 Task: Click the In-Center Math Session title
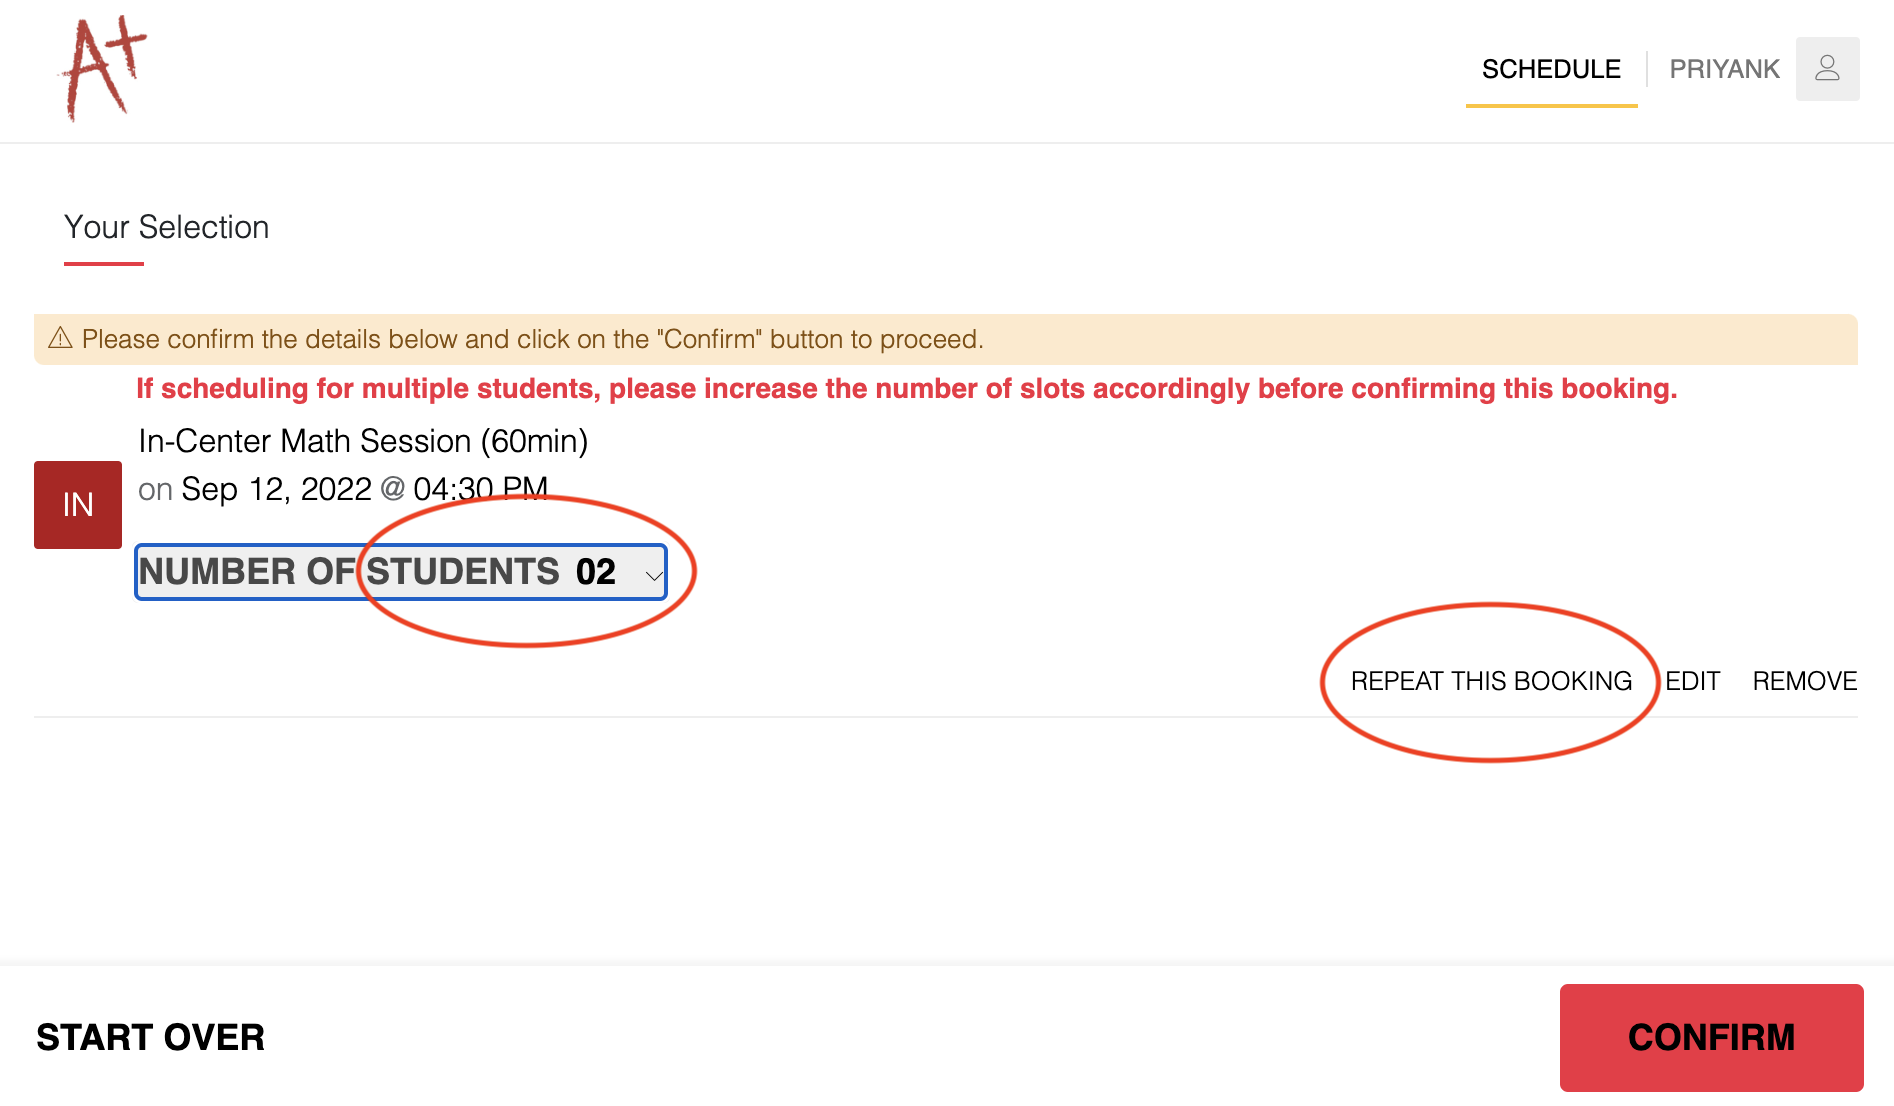point(363,441)
